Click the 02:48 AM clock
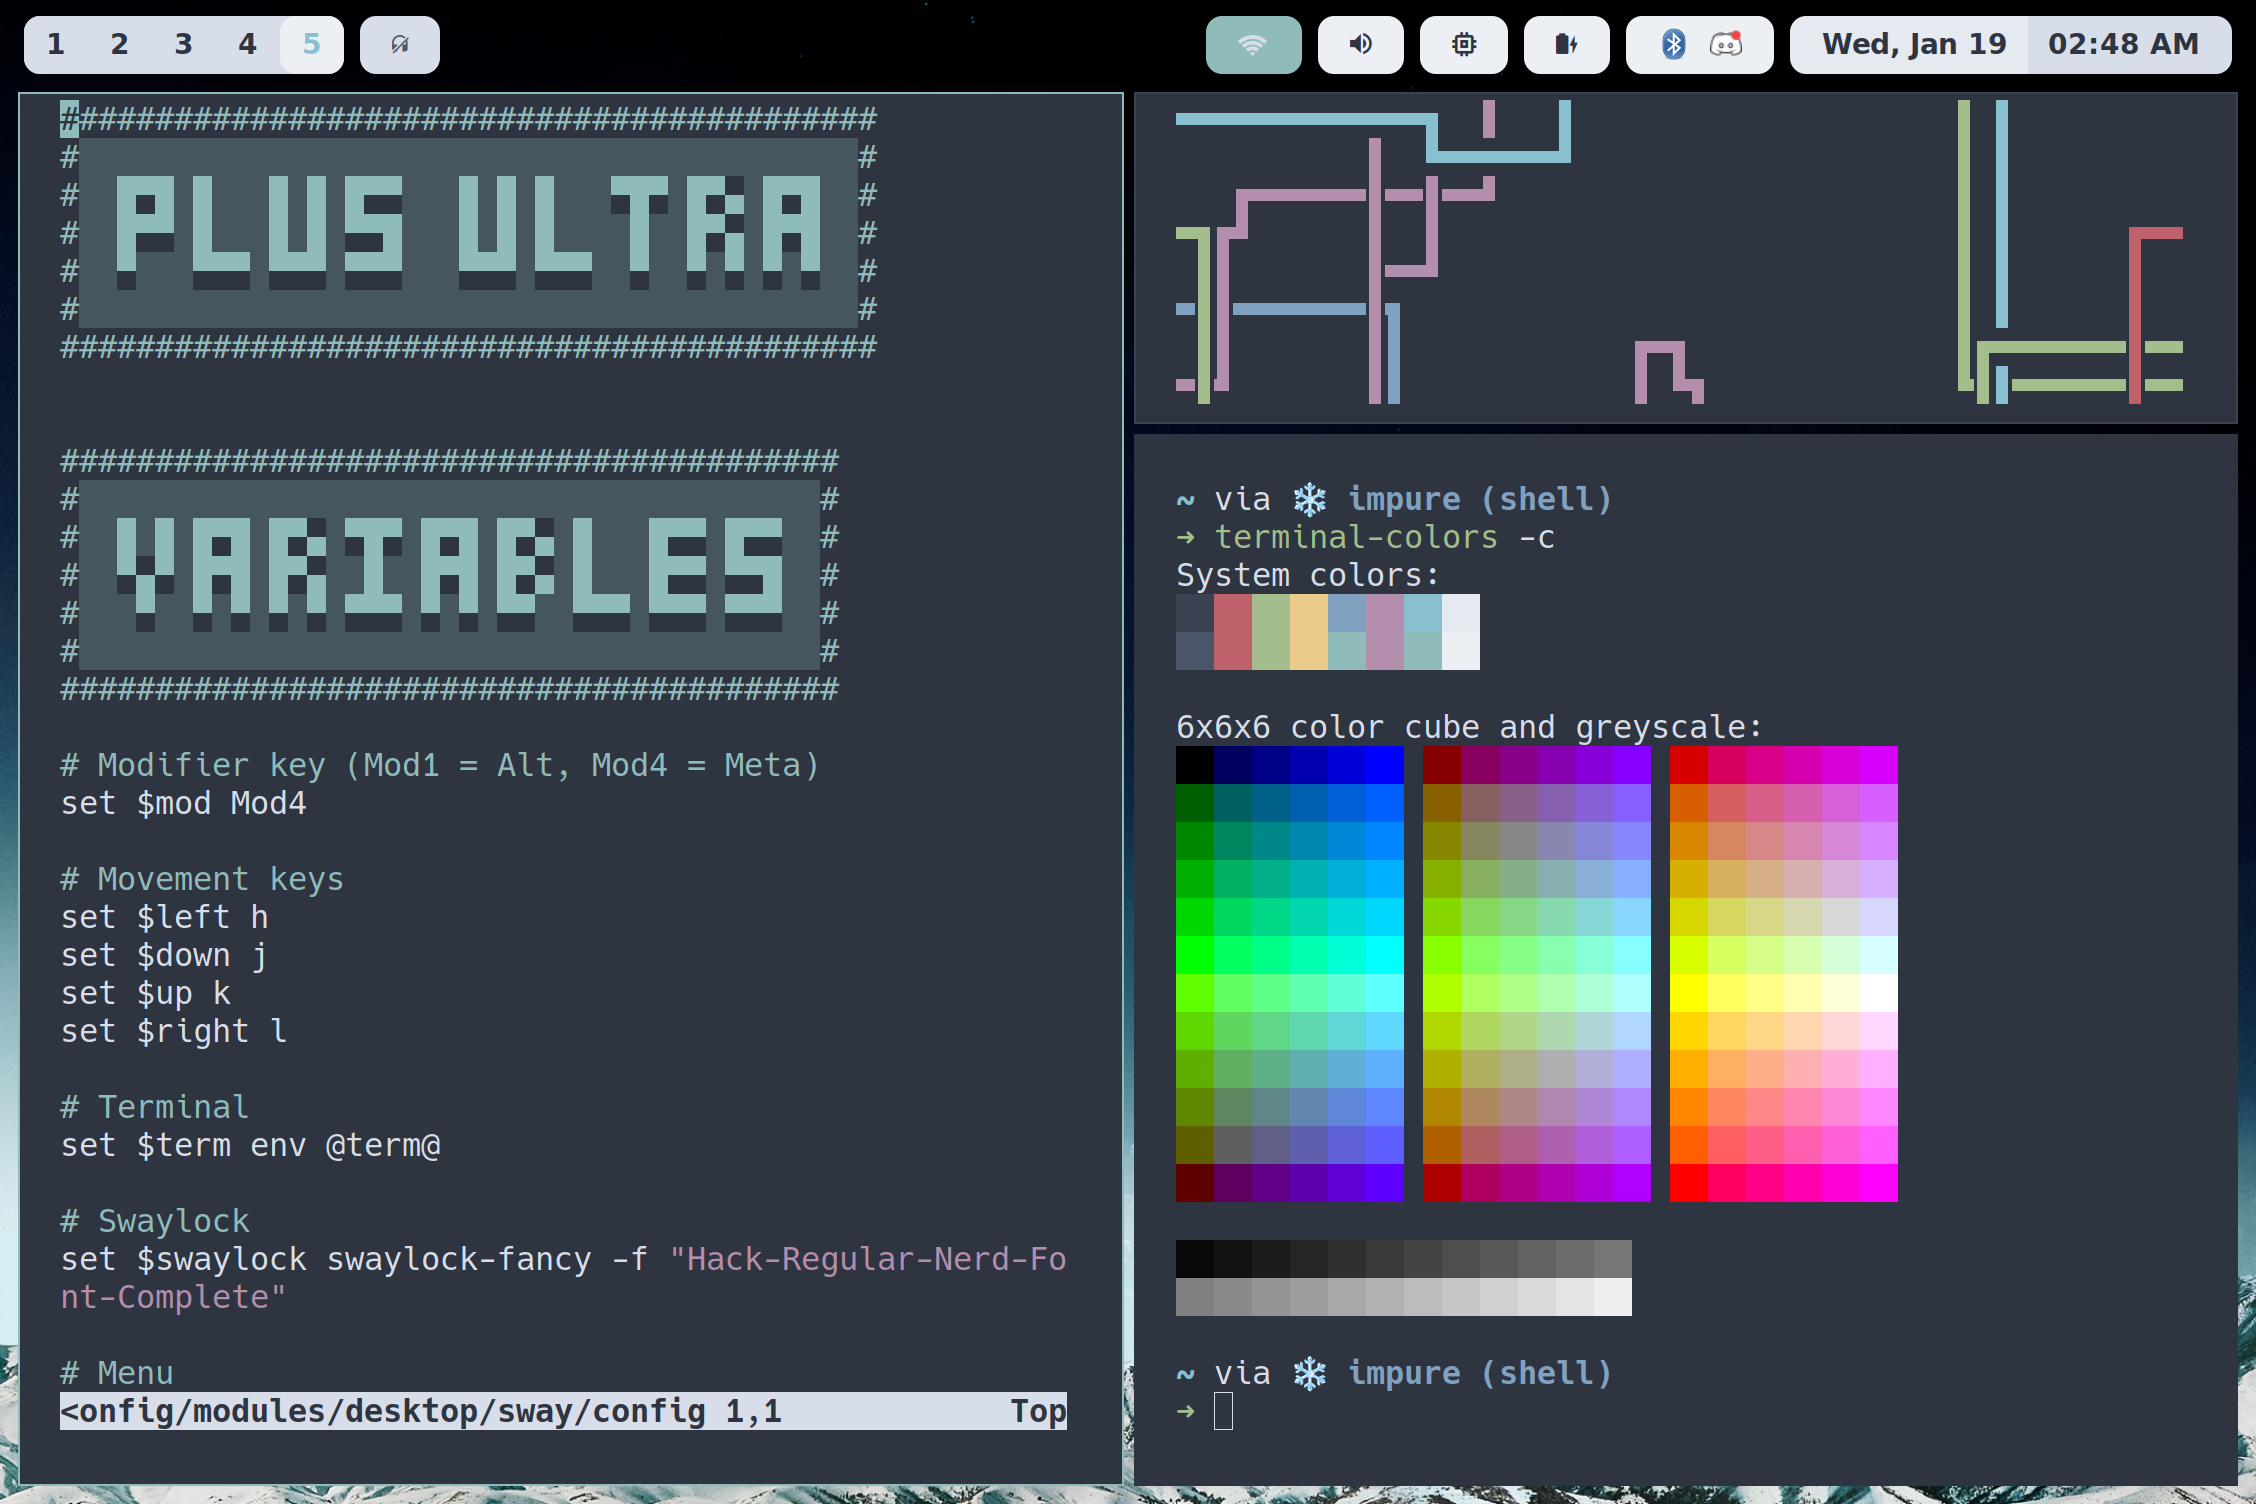Screen dimensions: 2256x1504 coord(2123,44)
